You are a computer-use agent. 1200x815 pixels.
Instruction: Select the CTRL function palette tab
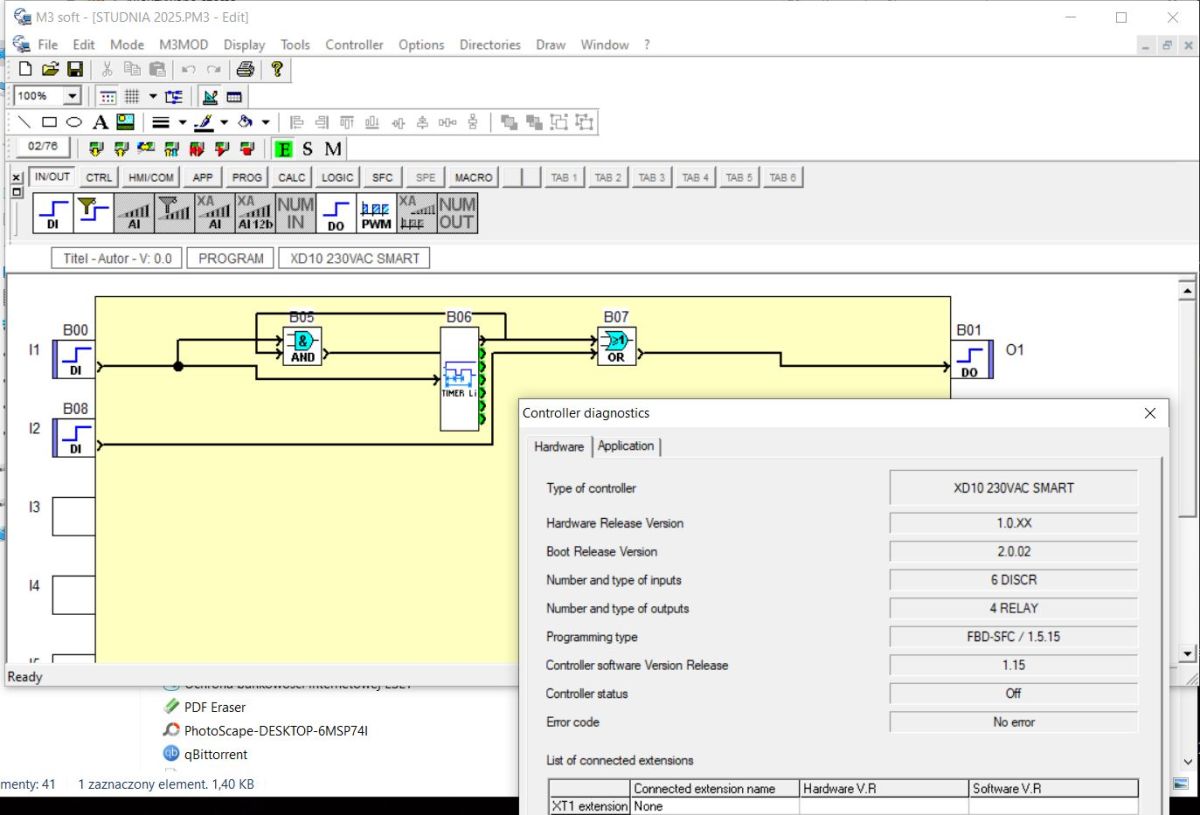pos(99,177)
